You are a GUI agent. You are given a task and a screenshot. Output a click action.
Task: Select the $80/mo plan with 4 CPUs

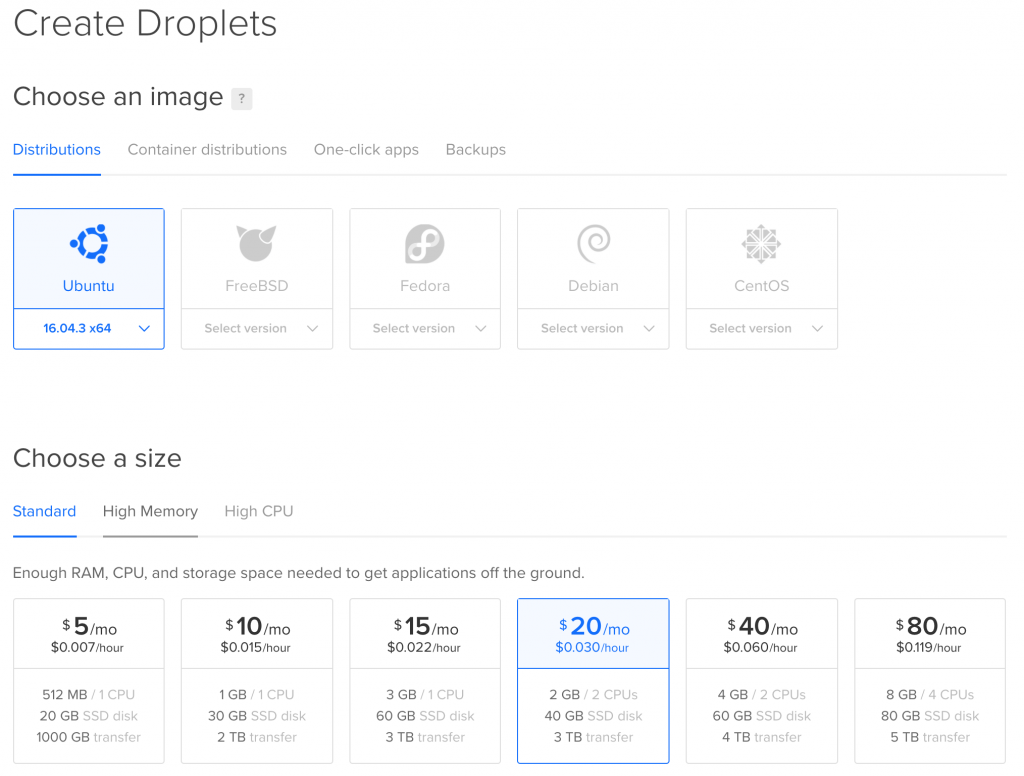(929, 680)
